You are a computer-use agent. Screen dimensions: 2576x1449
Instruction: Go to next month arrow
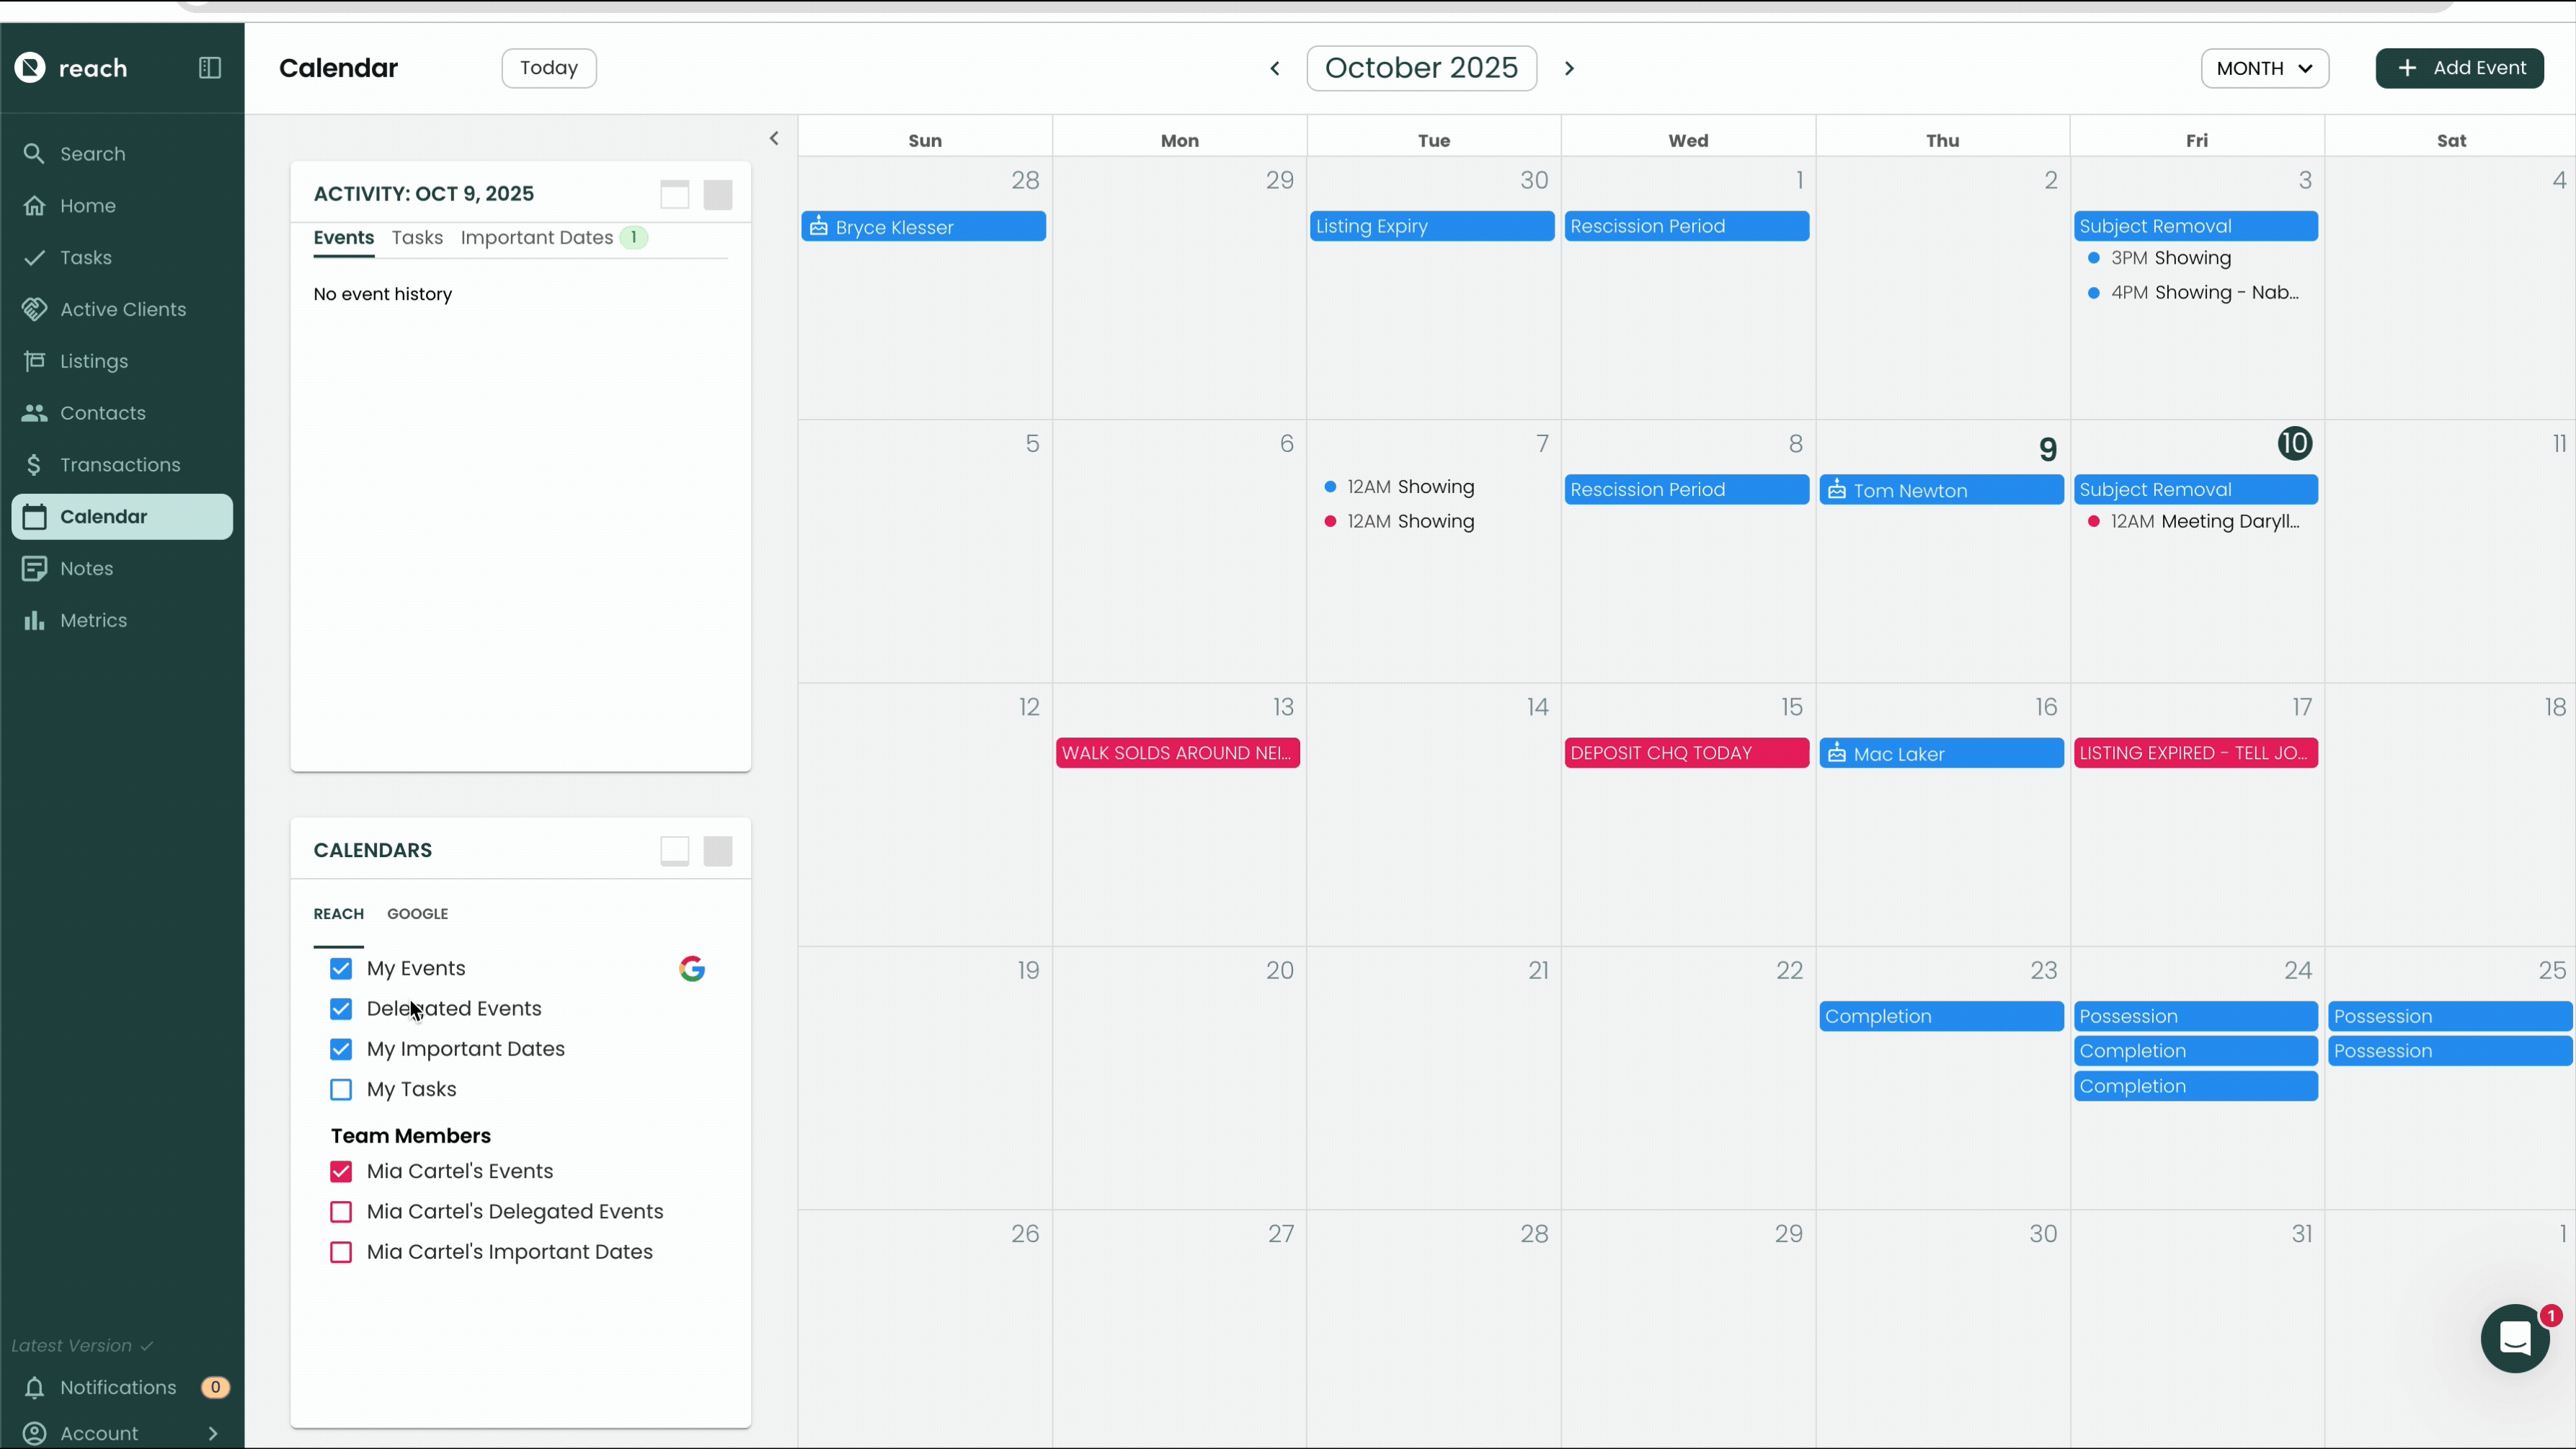tap(1569, 68)
